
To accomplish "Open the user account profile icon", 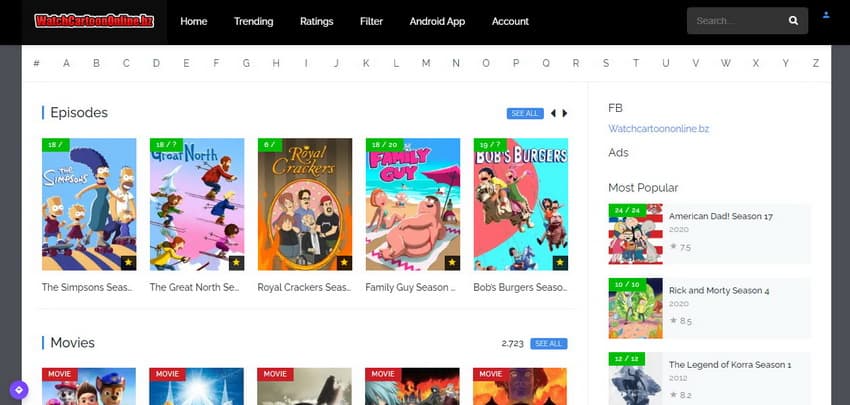I will tap(826, 15).
